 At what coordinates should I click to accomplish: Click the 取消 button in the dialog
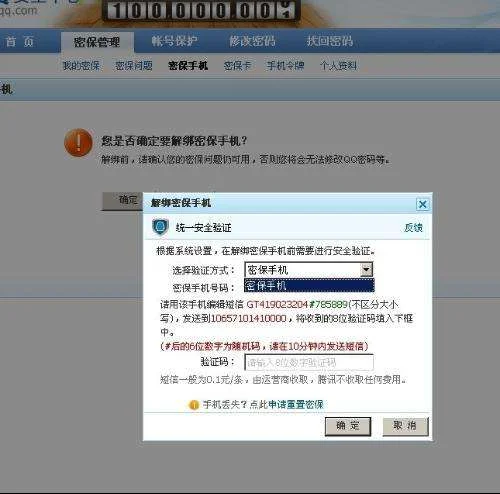point(405,426)
